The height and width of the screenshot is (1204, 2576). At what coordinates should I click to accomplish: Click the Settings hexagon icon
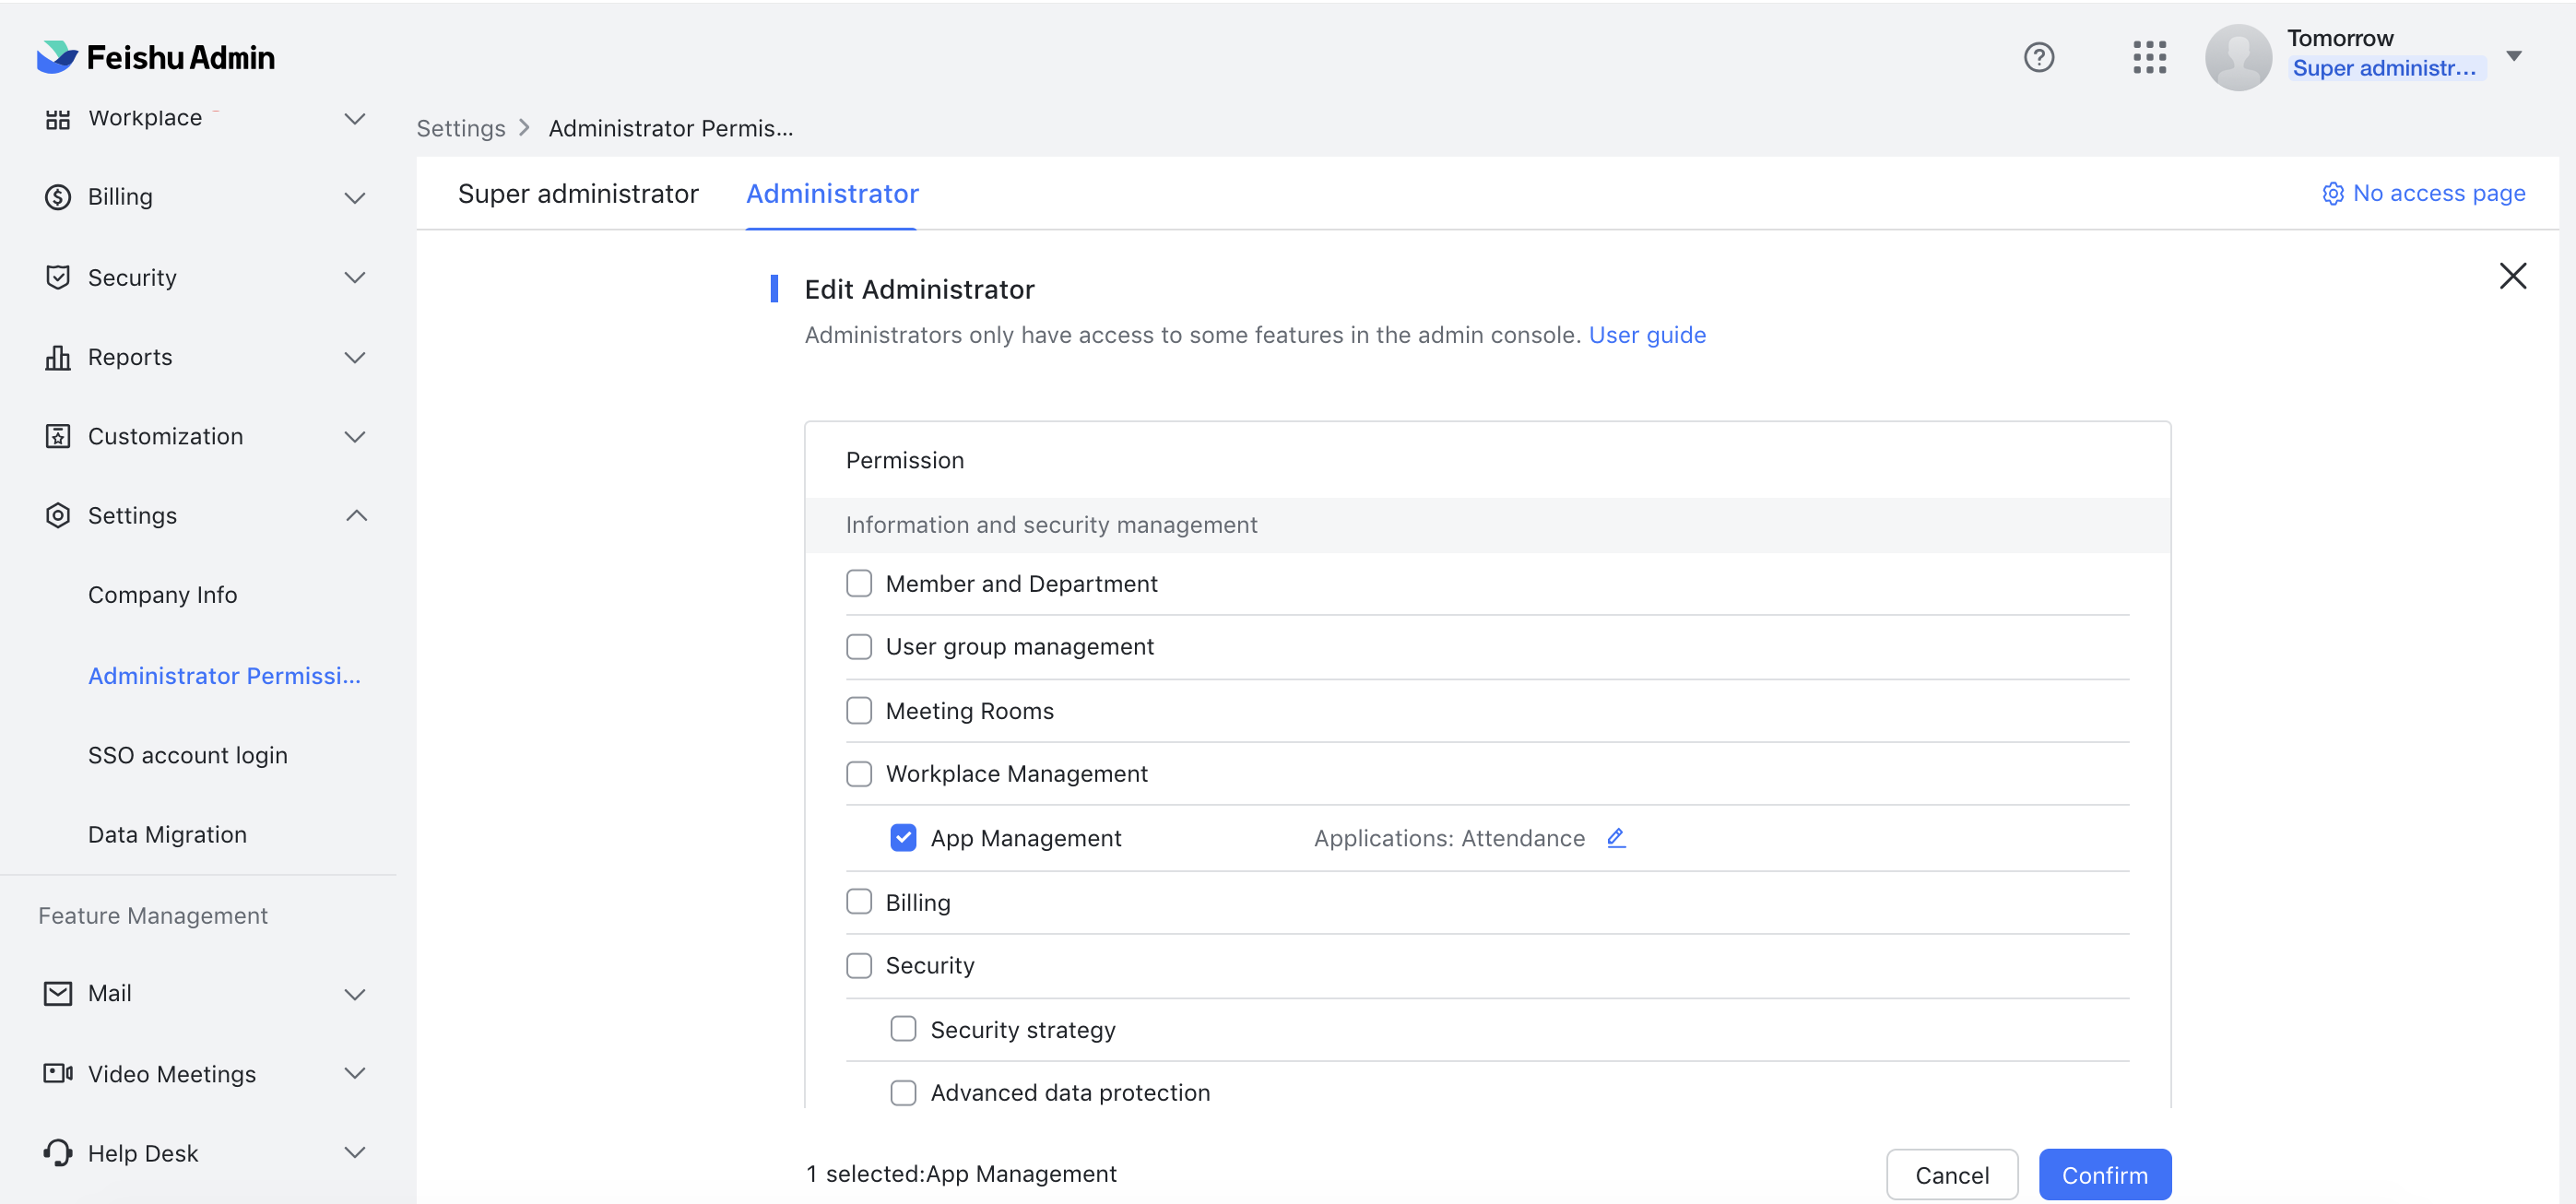point(58,515)
